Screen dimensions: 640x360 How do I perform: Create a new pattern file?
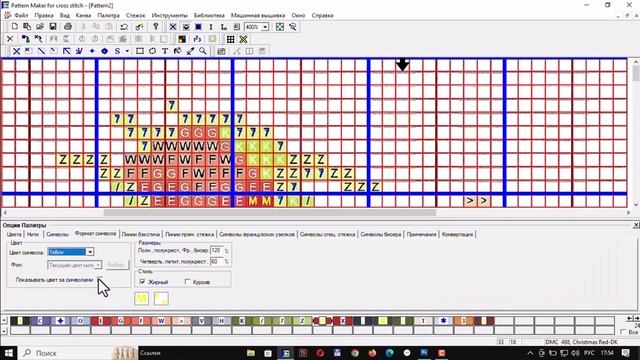pos(14,27)
